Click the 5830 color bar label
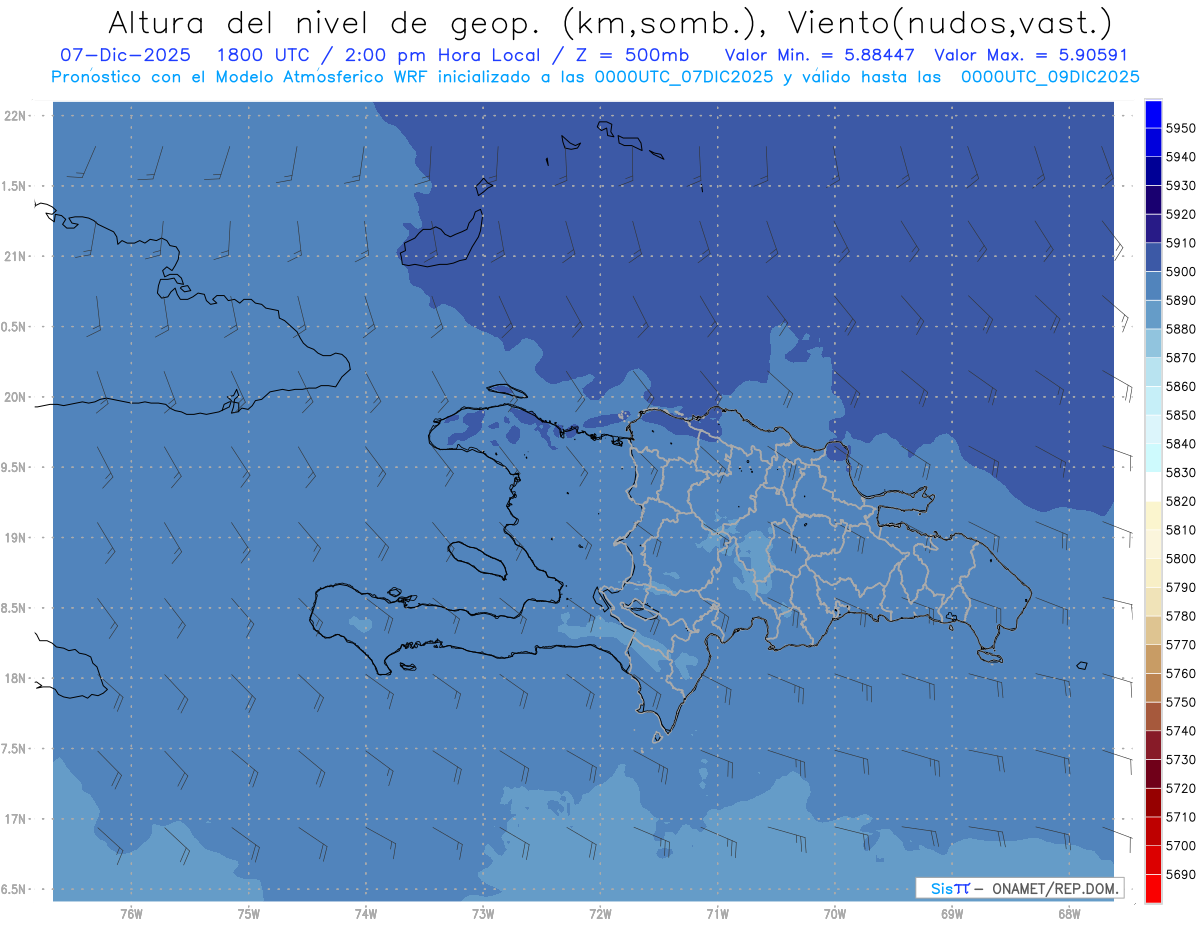 coord(1180,472)
